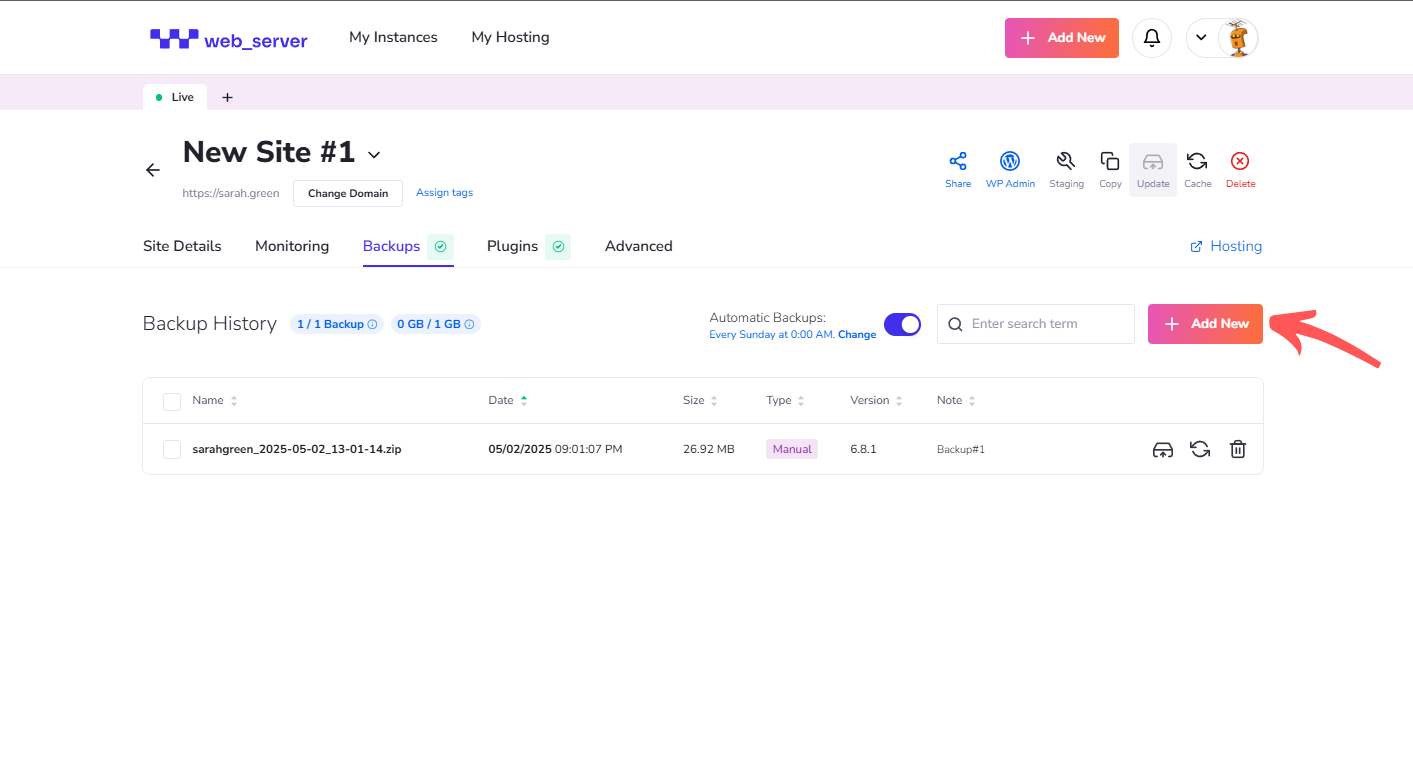The image size is (1413, 781).
Task: Open the user profile dropdown menu
Action: point(1221,38)
